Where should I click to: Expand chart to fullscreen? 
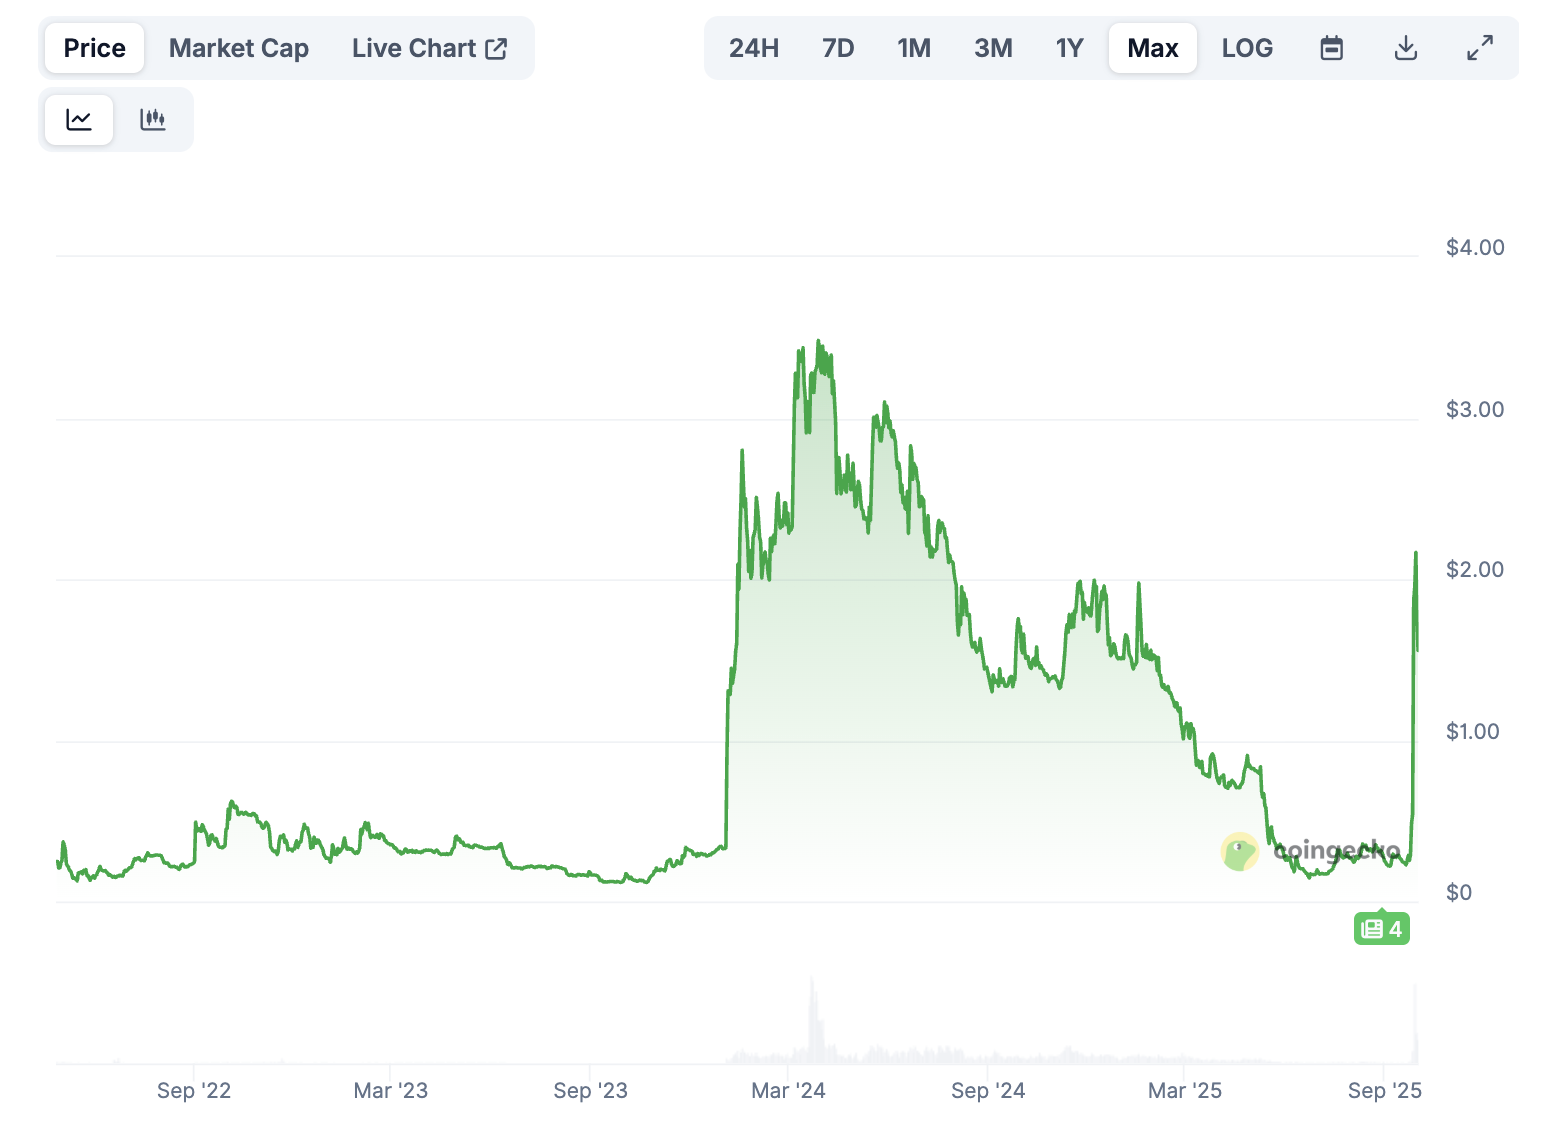click(1480, 48)
